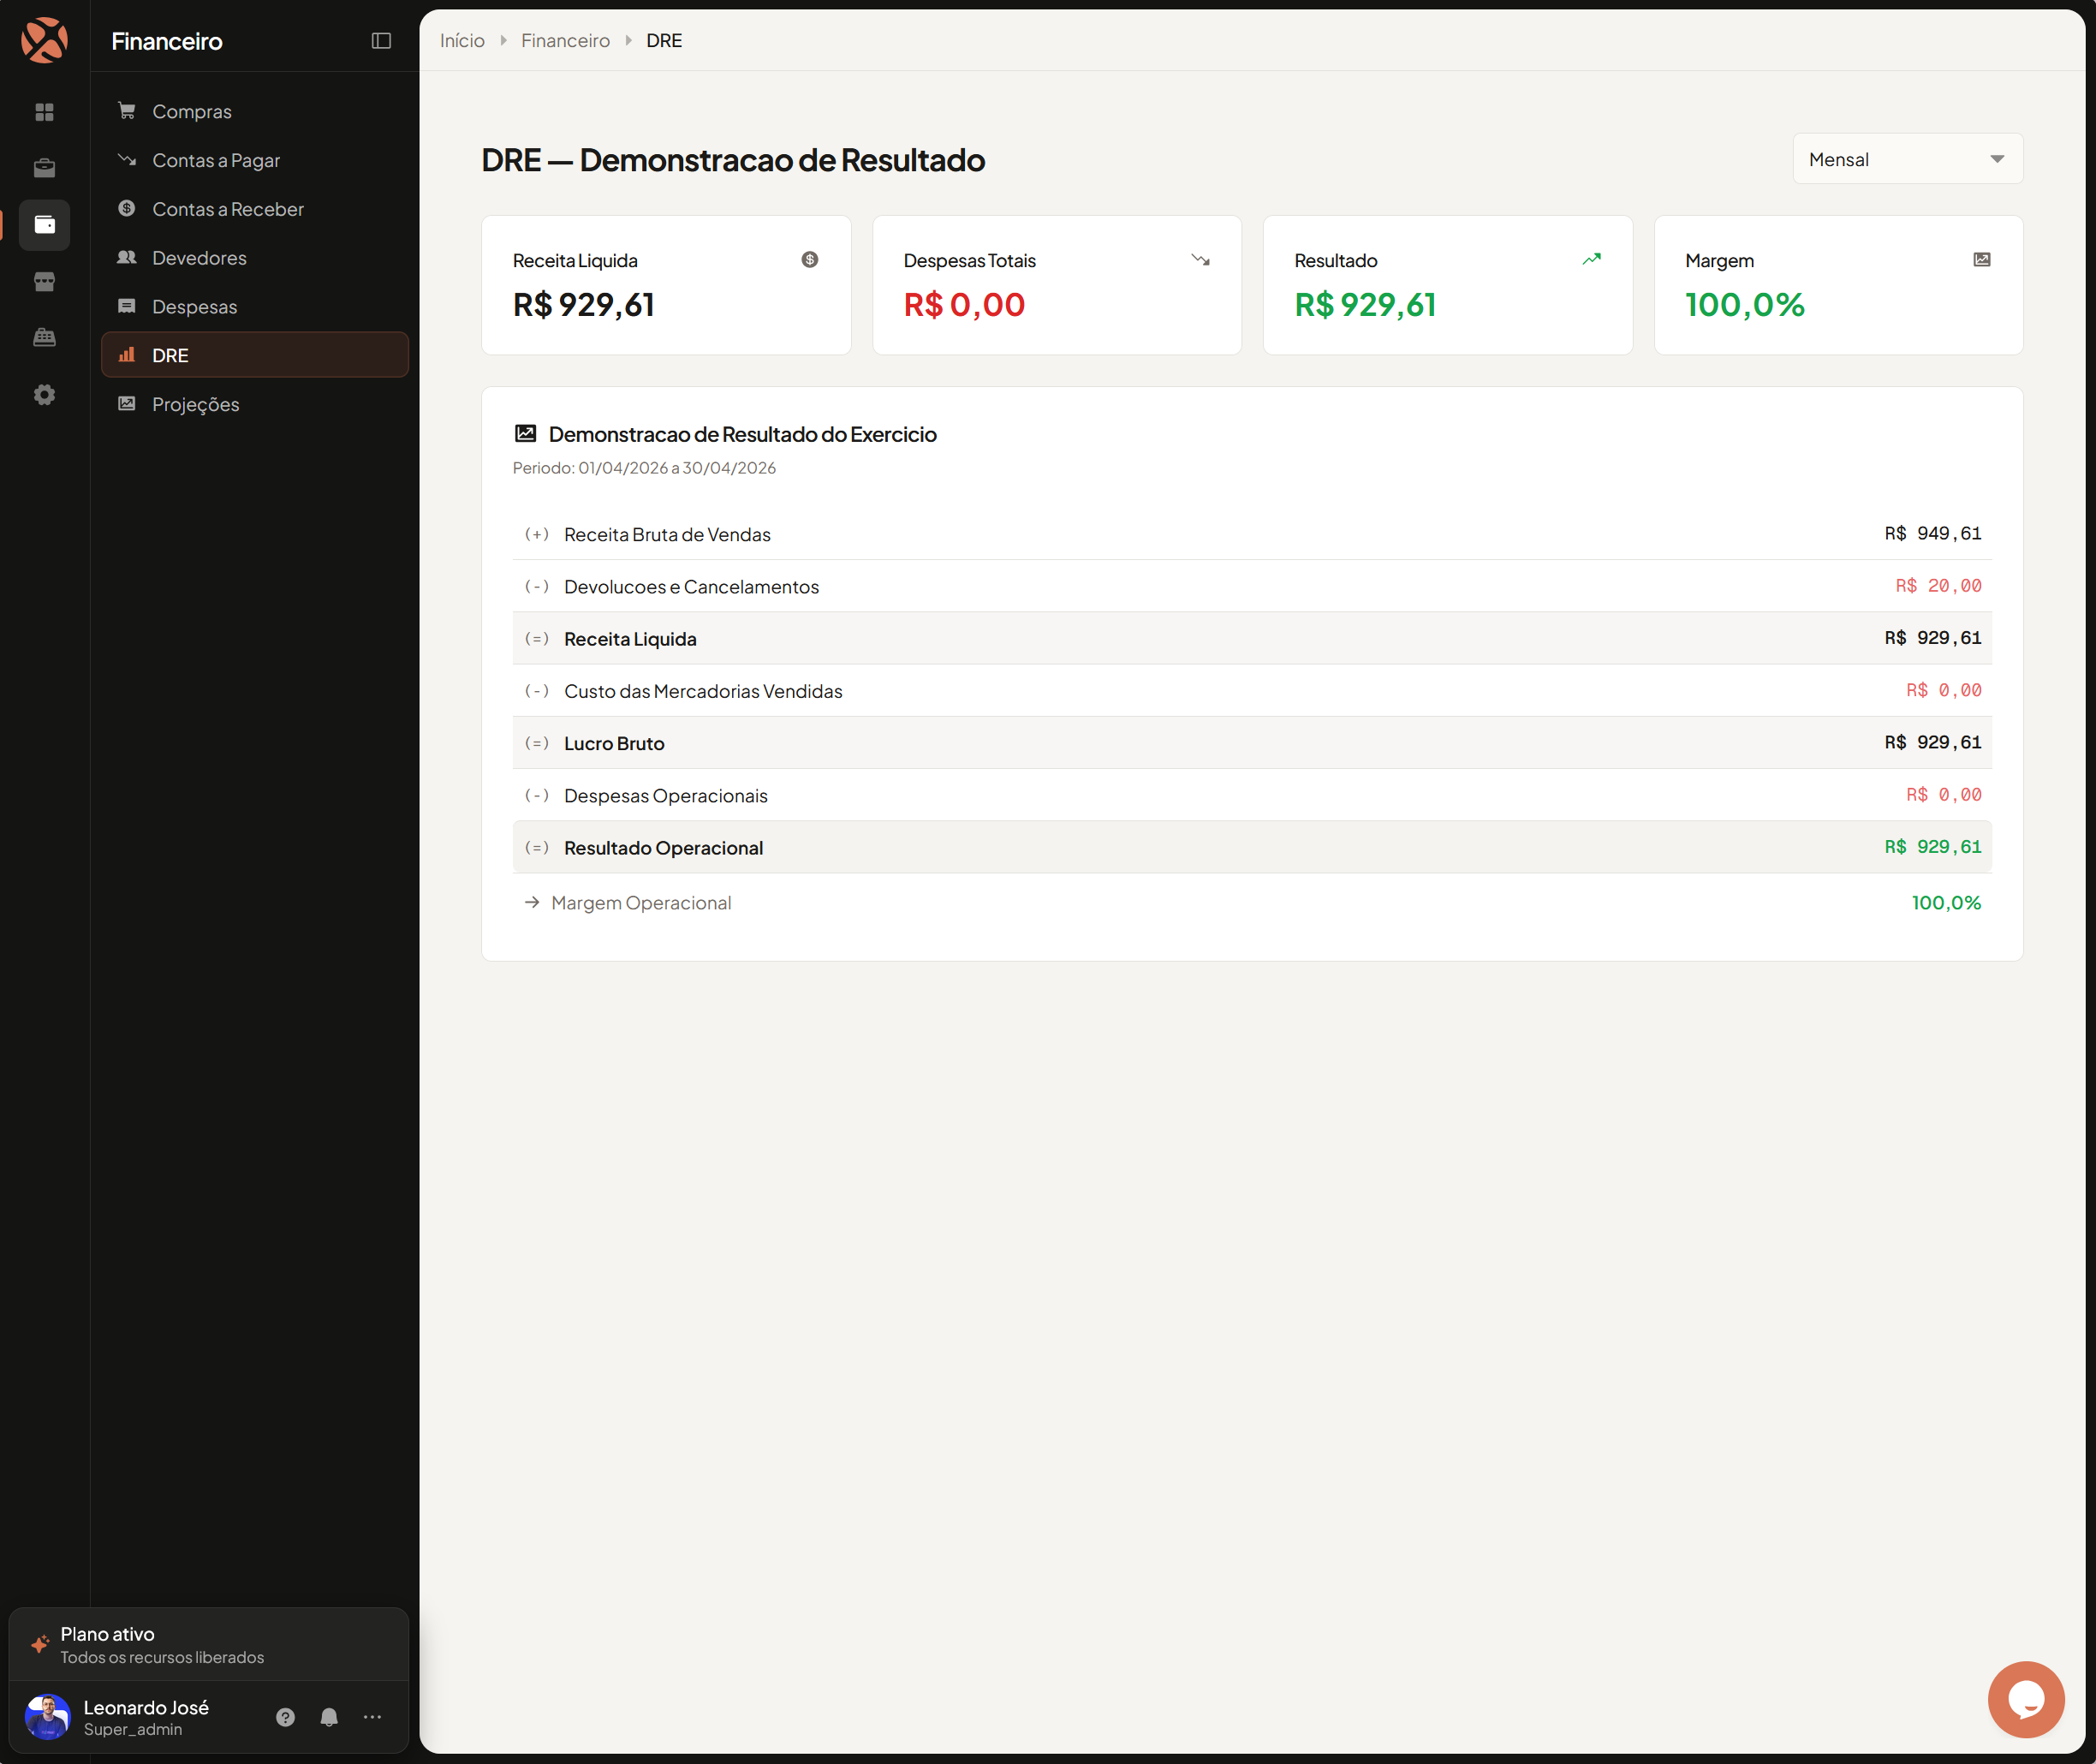Open notifications via the bell icon
Screen dimensions: 2096x1764
pyautogui.click(x=329, y=1717)
